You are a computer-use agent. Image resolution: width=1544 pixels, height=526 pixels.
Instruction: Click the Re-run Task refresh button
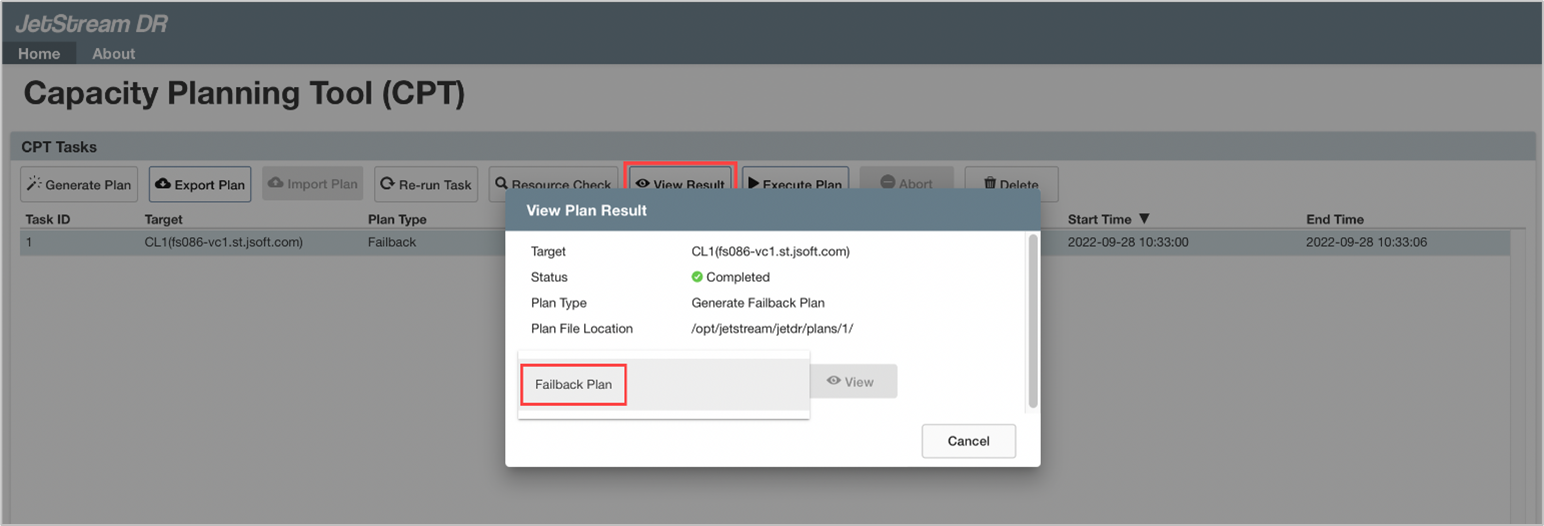[x=426, y=184]
